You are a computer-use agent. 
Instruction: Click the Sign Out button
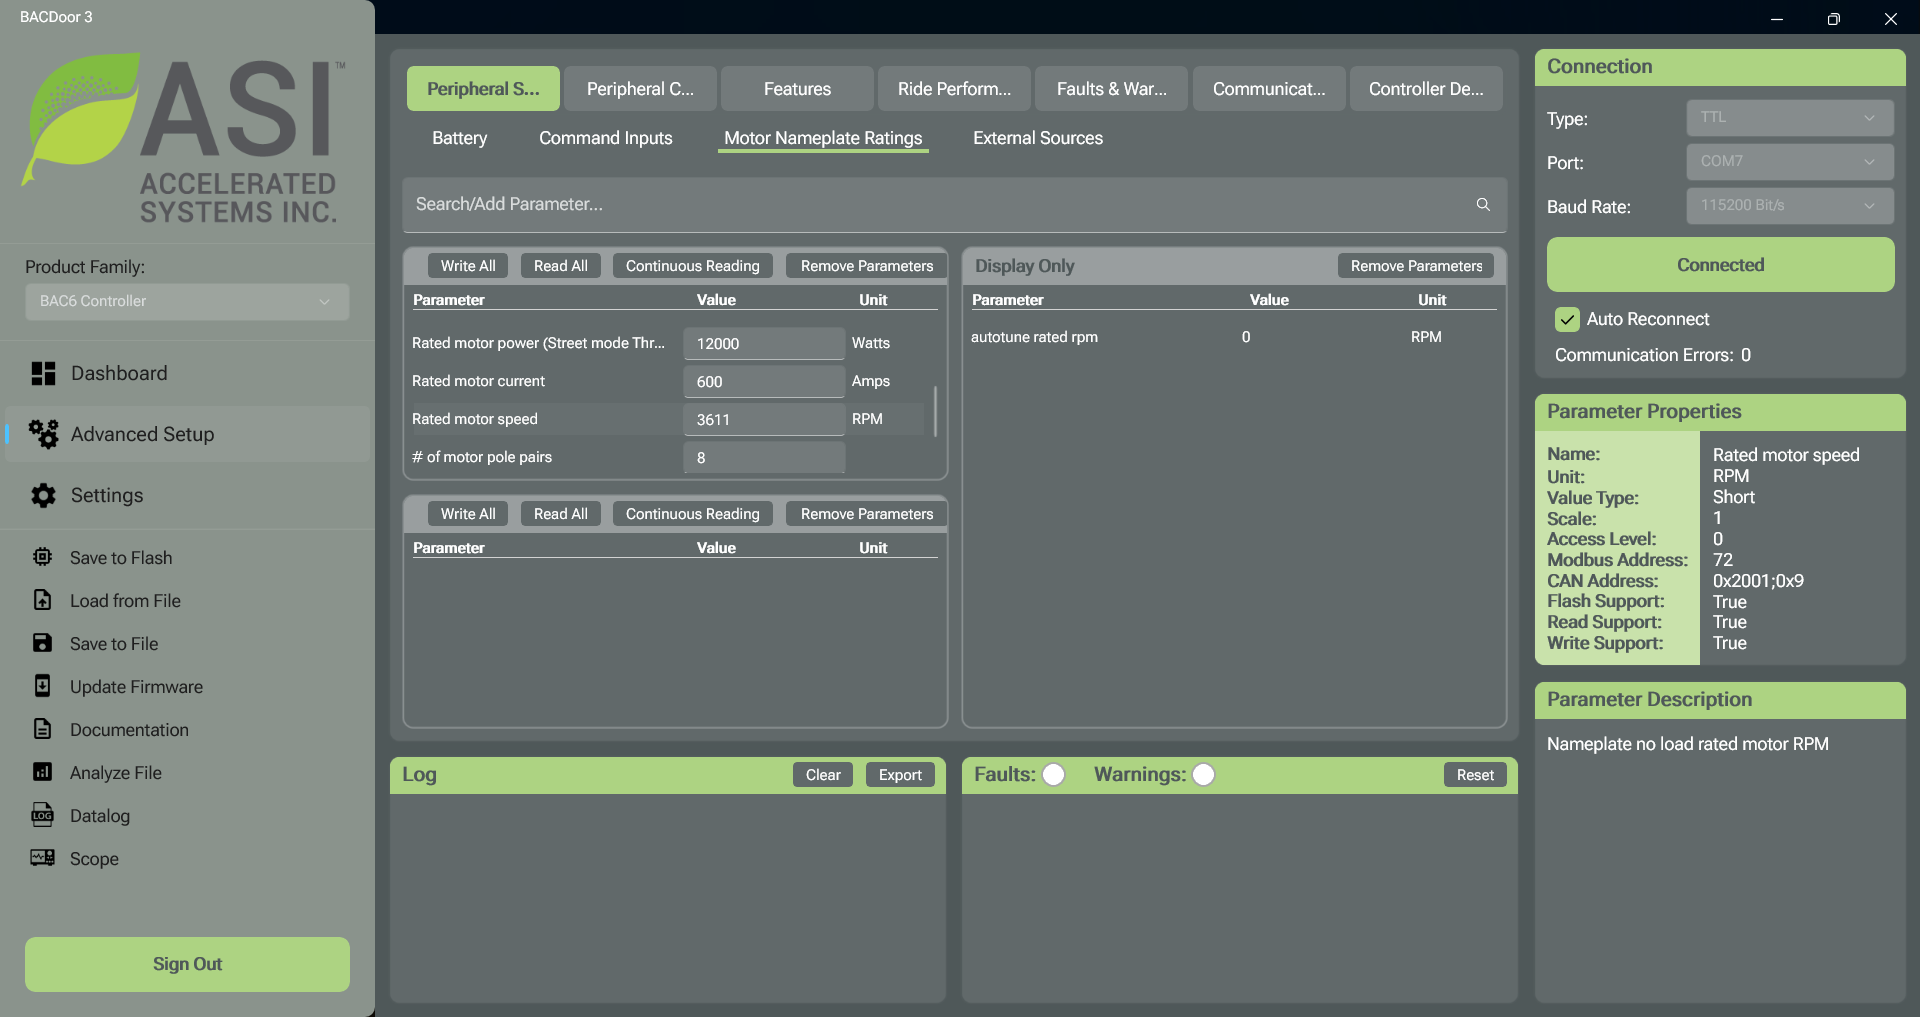(187, 964)
